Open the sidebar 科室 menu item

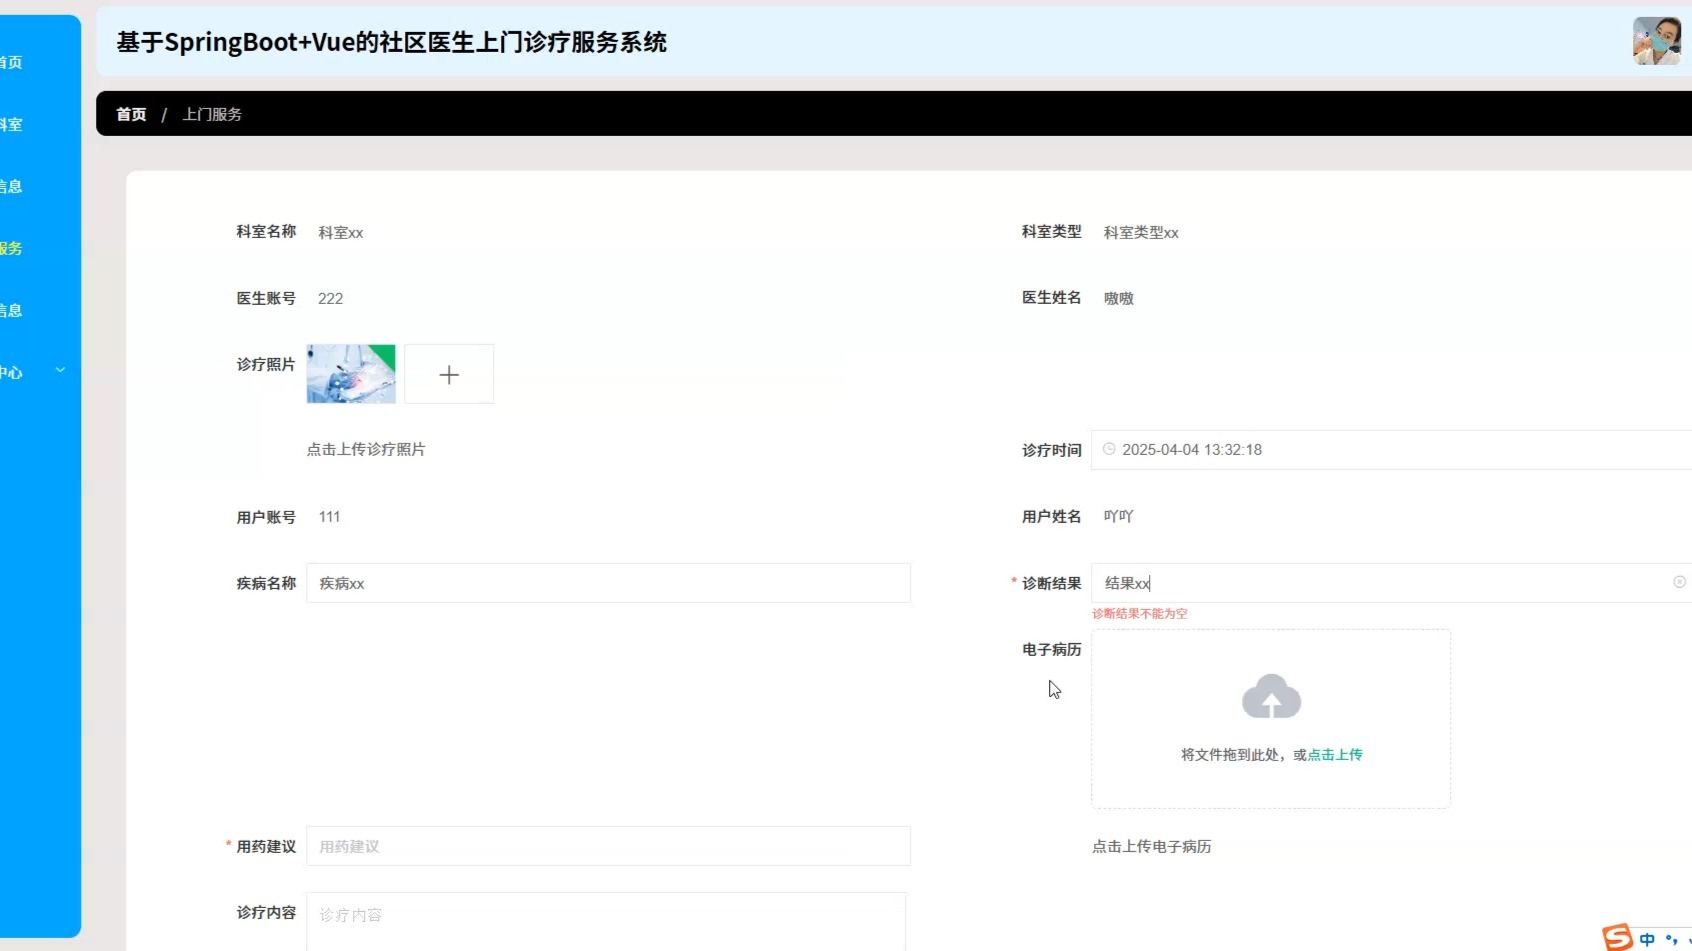click(11, 124)
